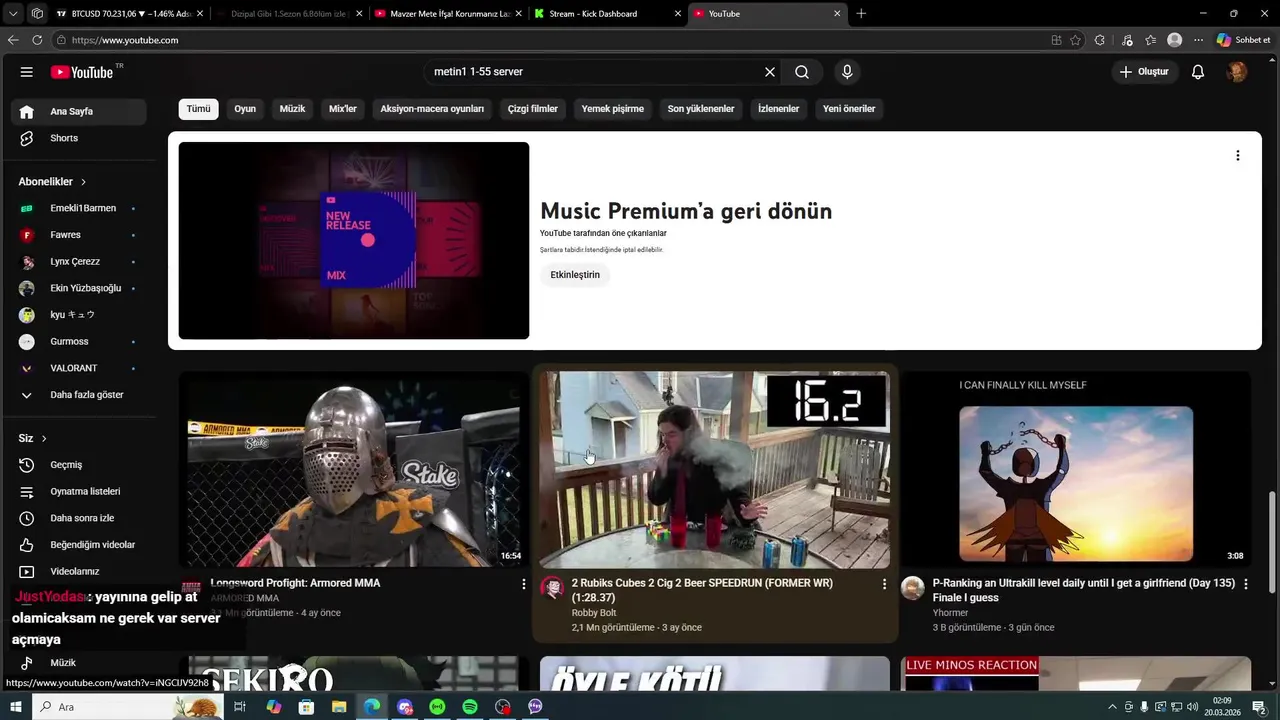Open Yhormer channel avatar
1280x720 pixels.
click(x=912, y=588)
